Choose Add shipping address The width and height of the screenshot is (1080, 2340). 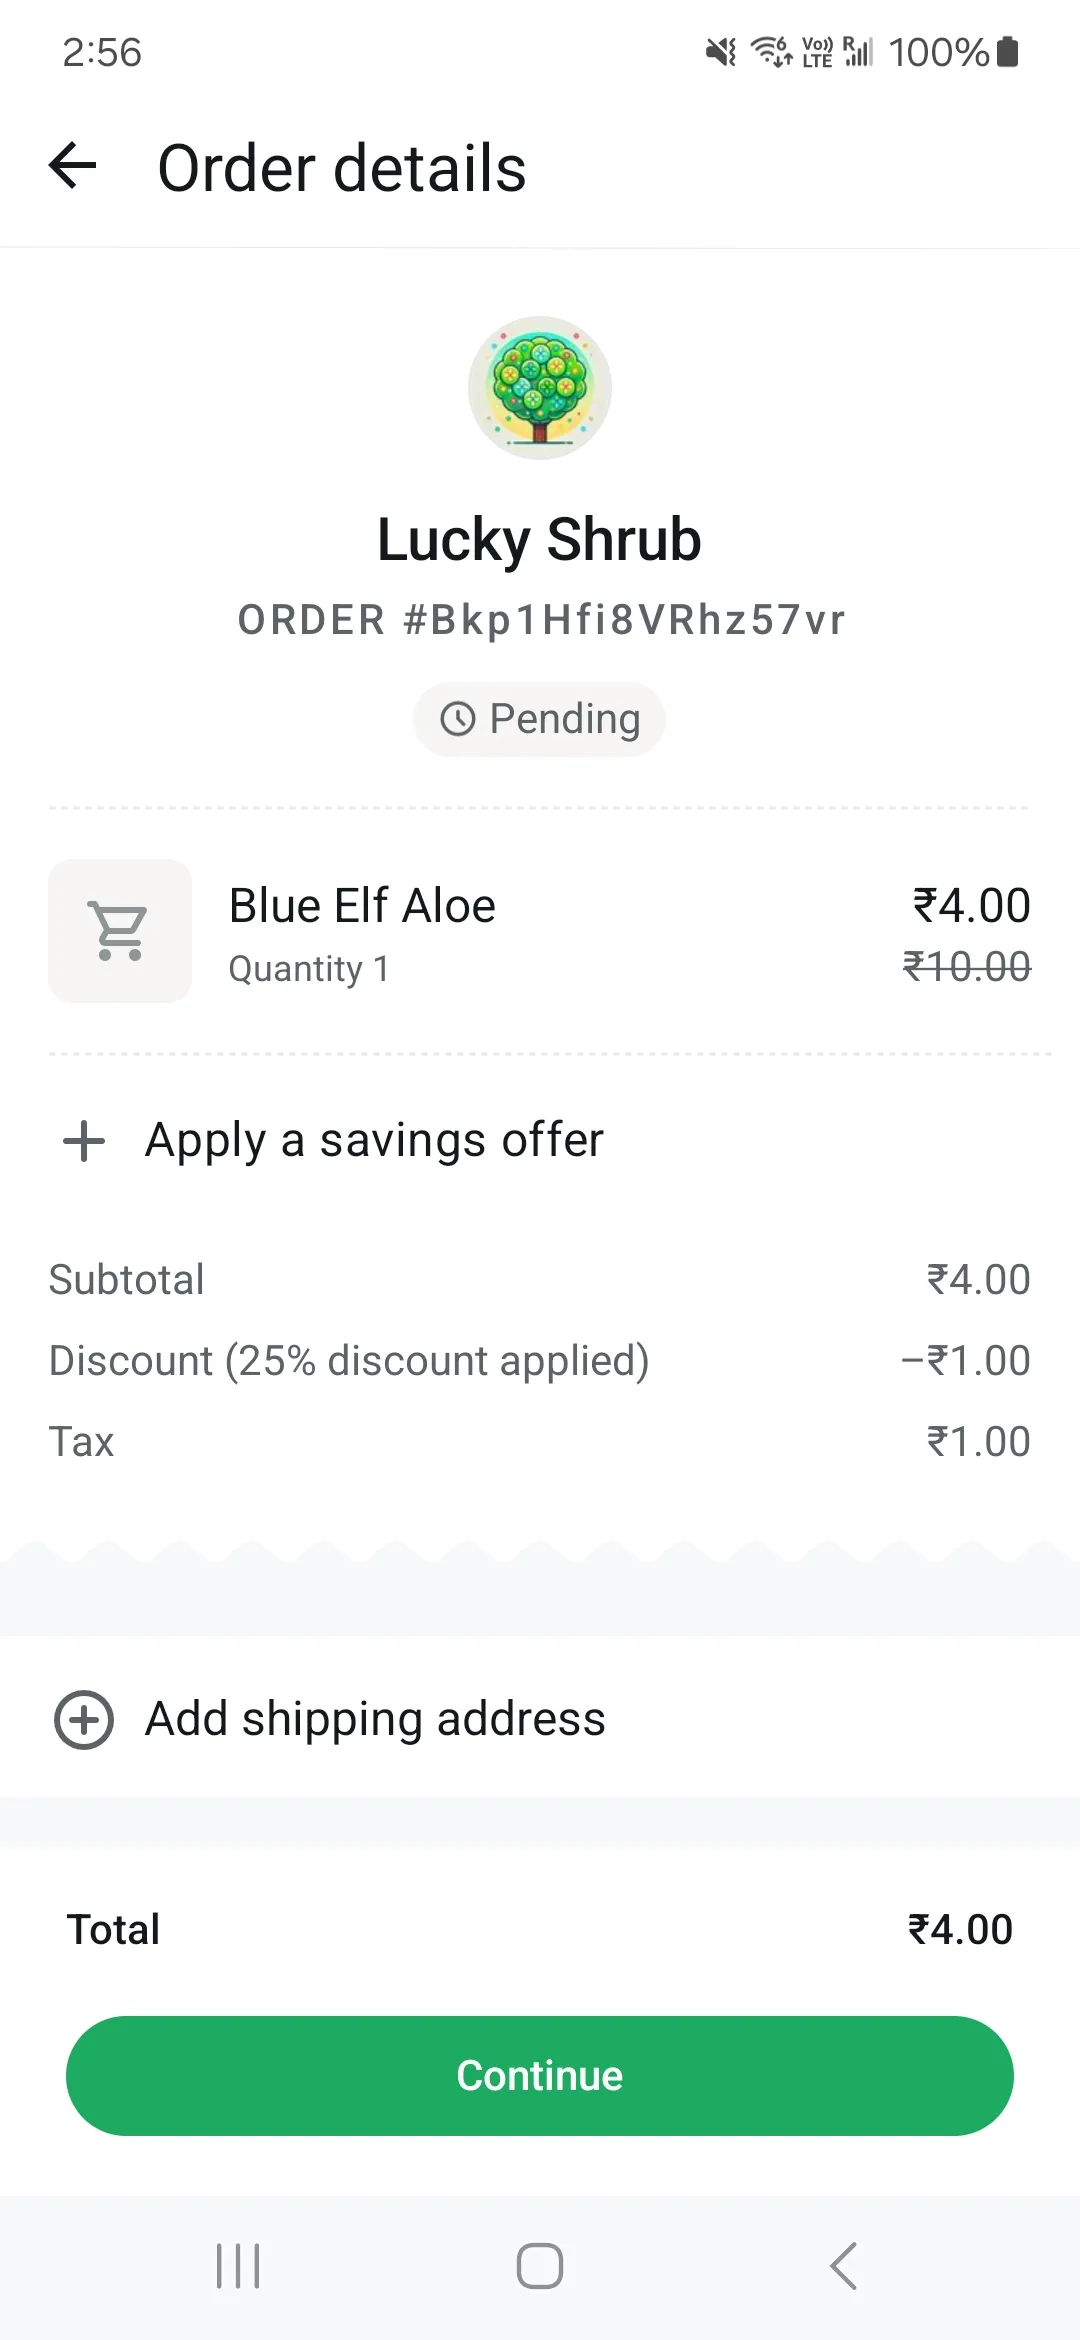click(x=375, y=1720)
